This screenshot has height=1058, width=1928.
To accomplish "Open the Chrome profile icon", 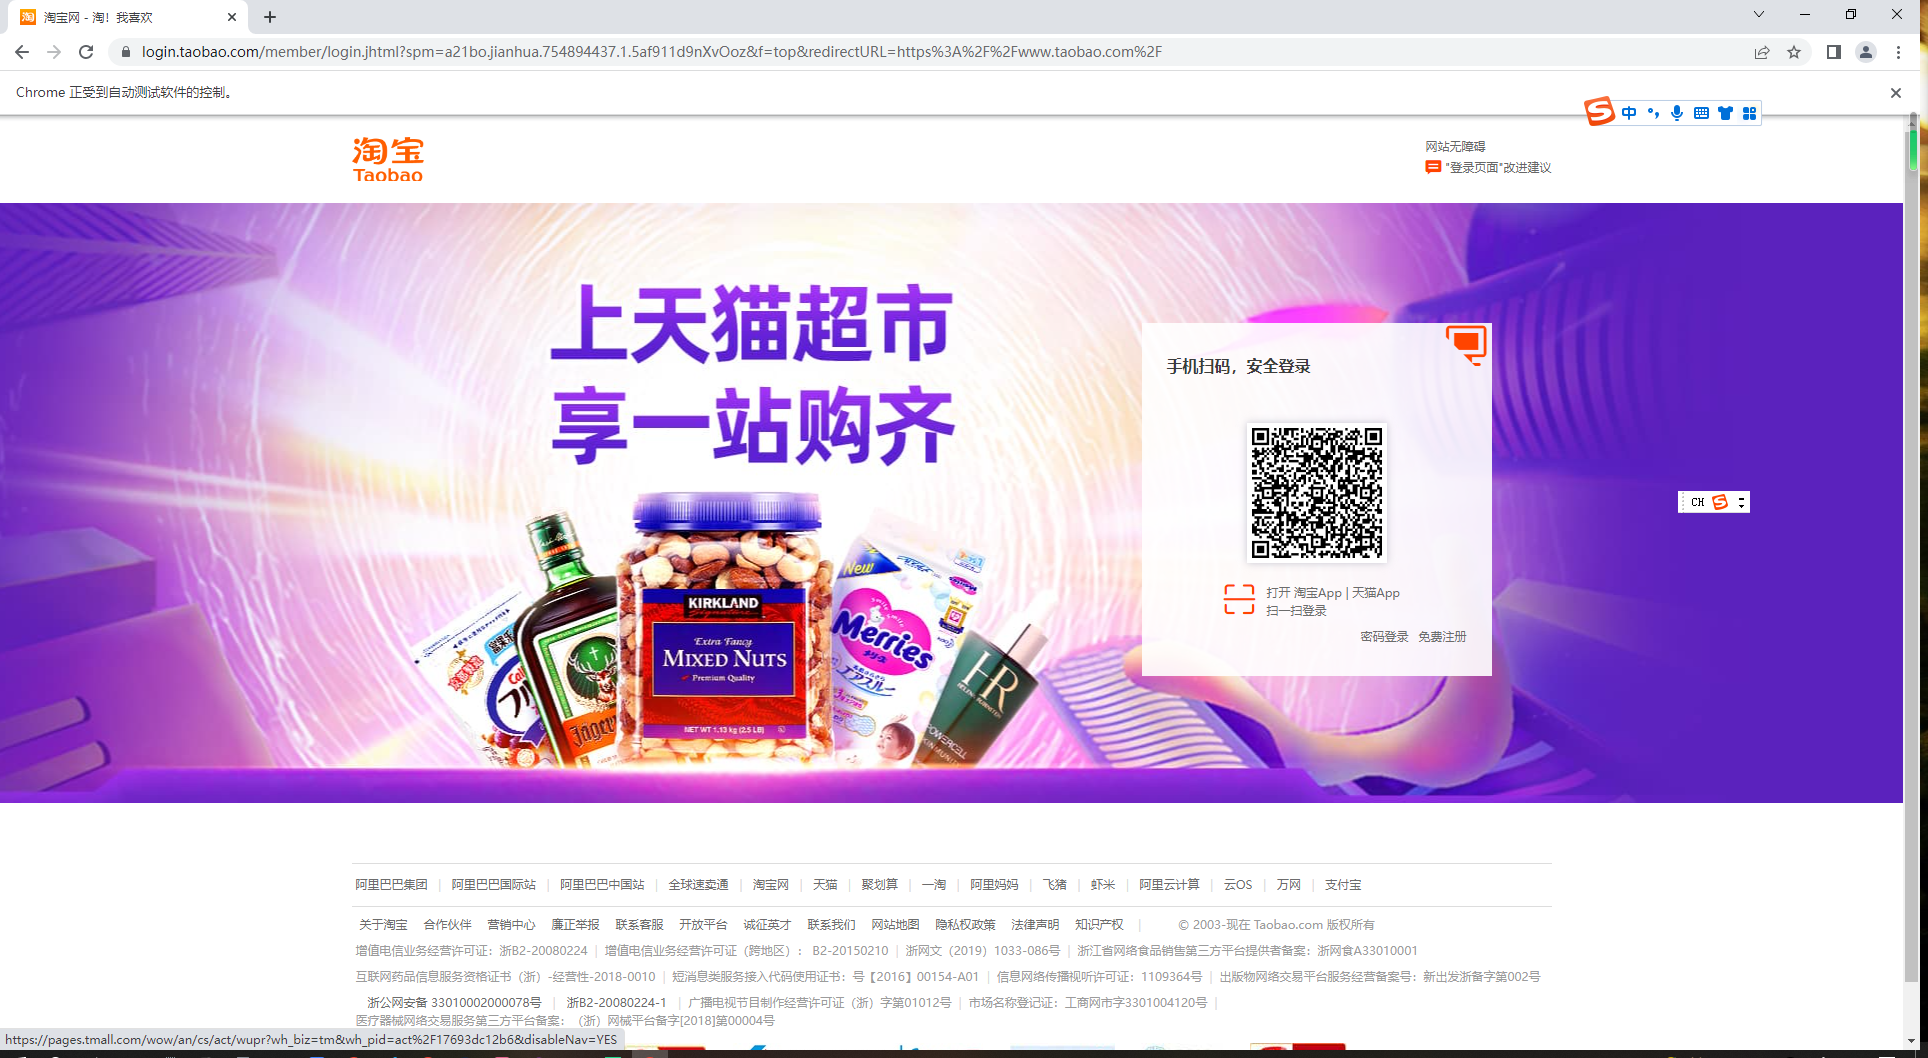I will (x=1865, y=52).
